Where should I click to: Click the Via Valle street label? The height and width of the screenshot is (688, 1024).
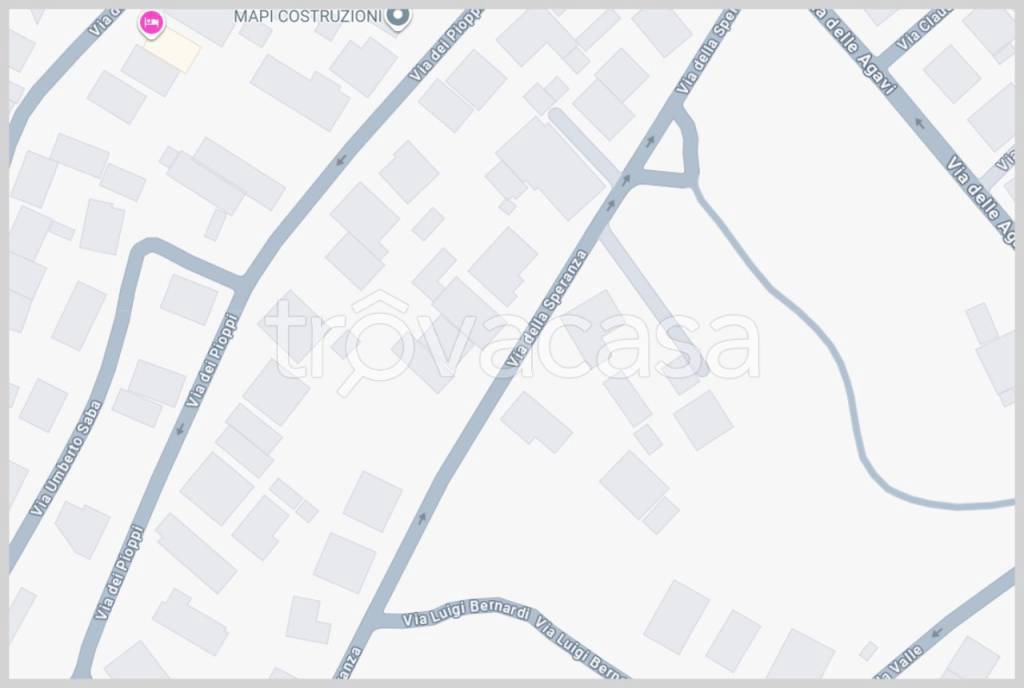pos(903,663)
